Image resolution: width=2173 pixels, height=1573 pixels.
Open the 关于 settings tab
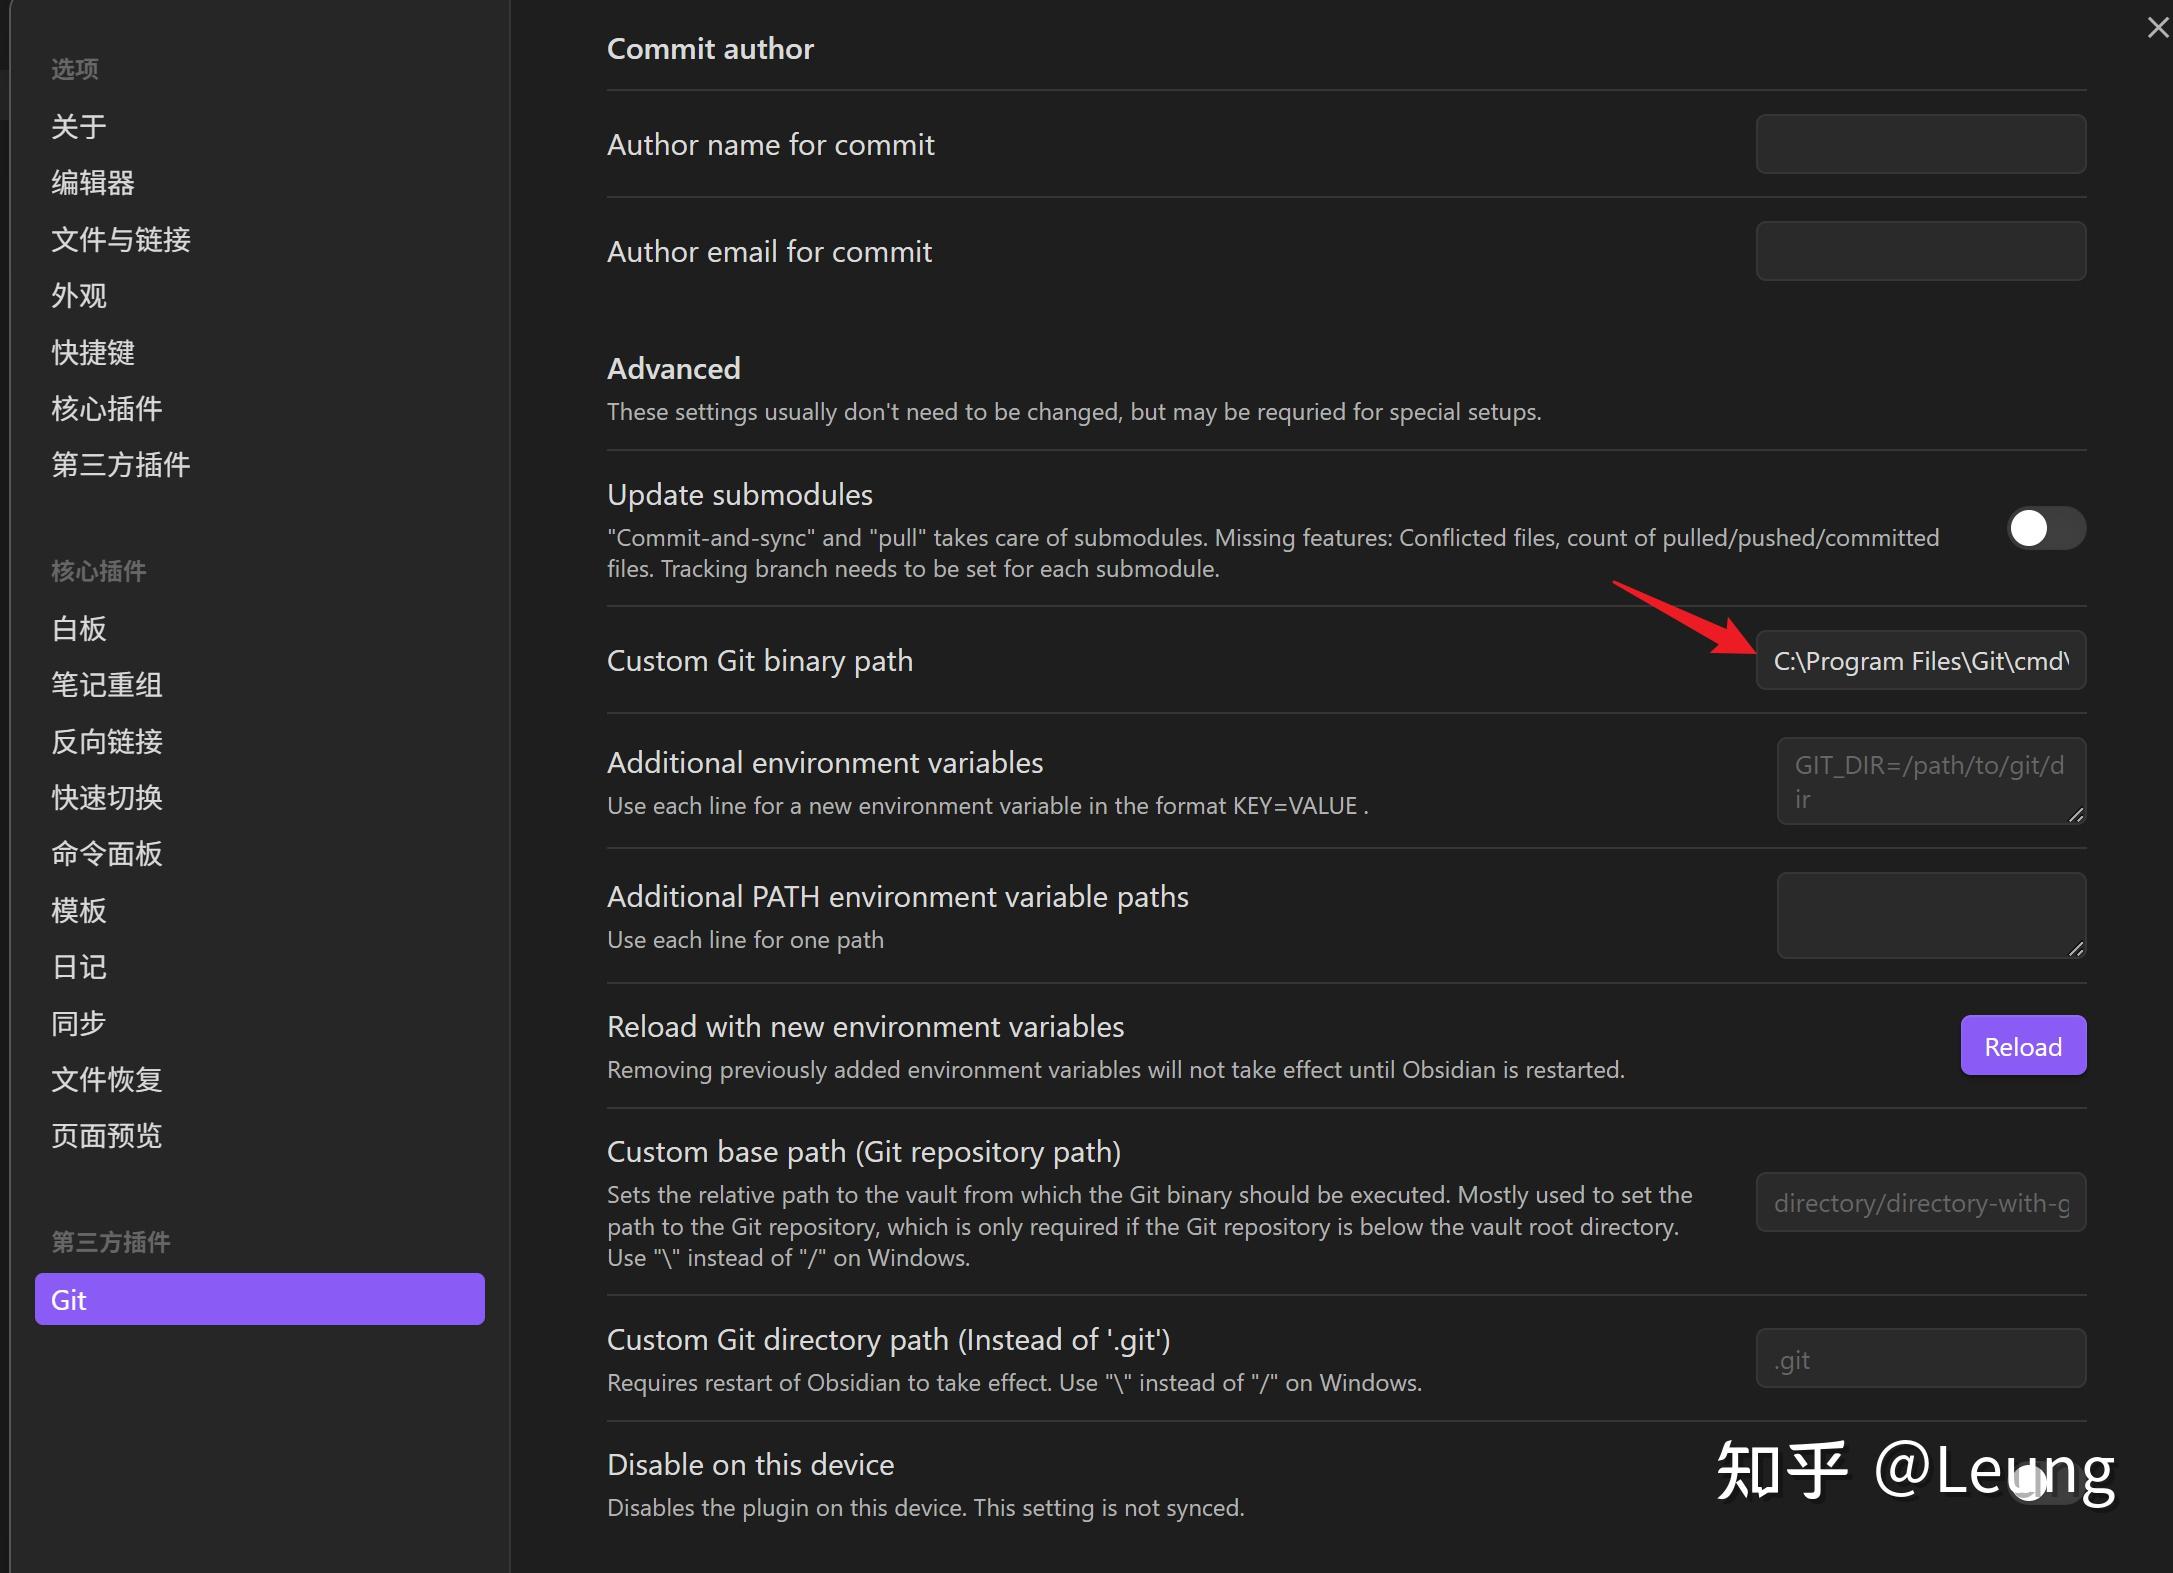click(x=79, y=127)
